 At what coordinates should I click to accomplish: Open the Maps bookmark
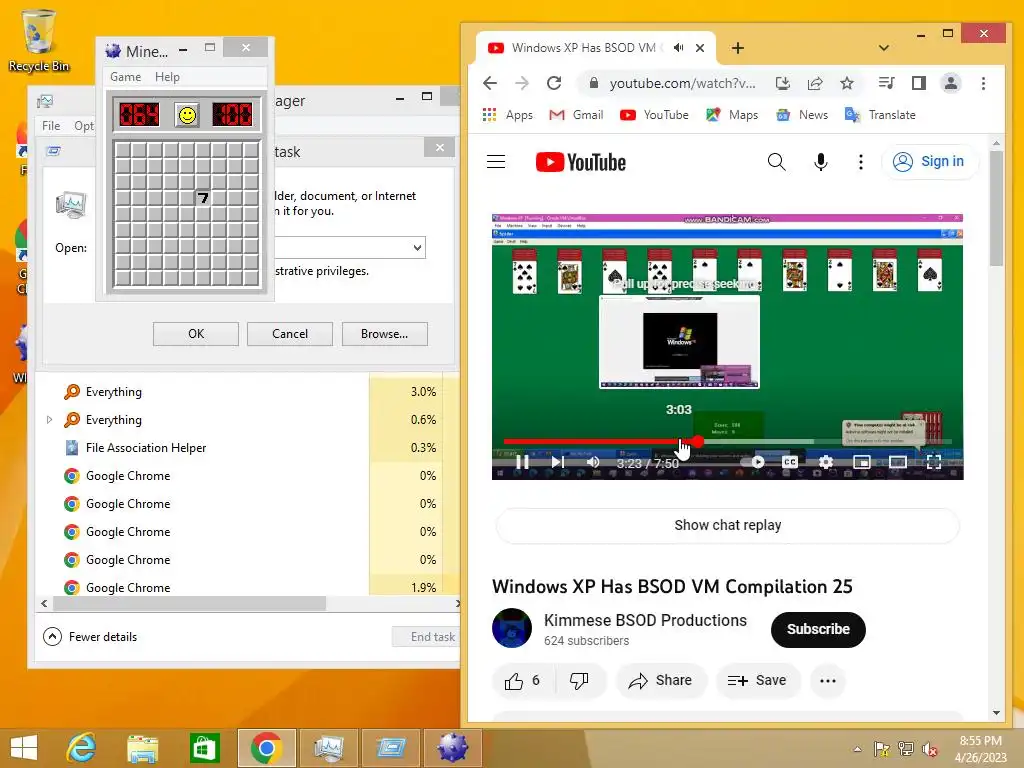click(x=732, y=115)
